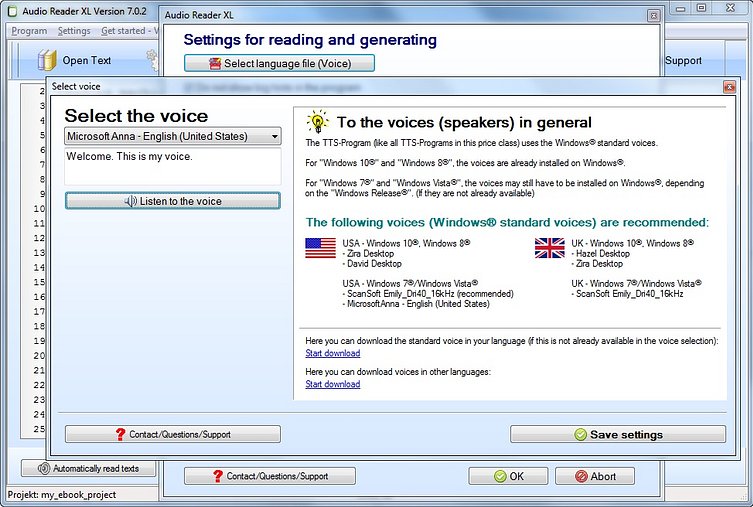Open the Program menu
The width and height of the screenshot is (753, 507).
click(29, 31)
